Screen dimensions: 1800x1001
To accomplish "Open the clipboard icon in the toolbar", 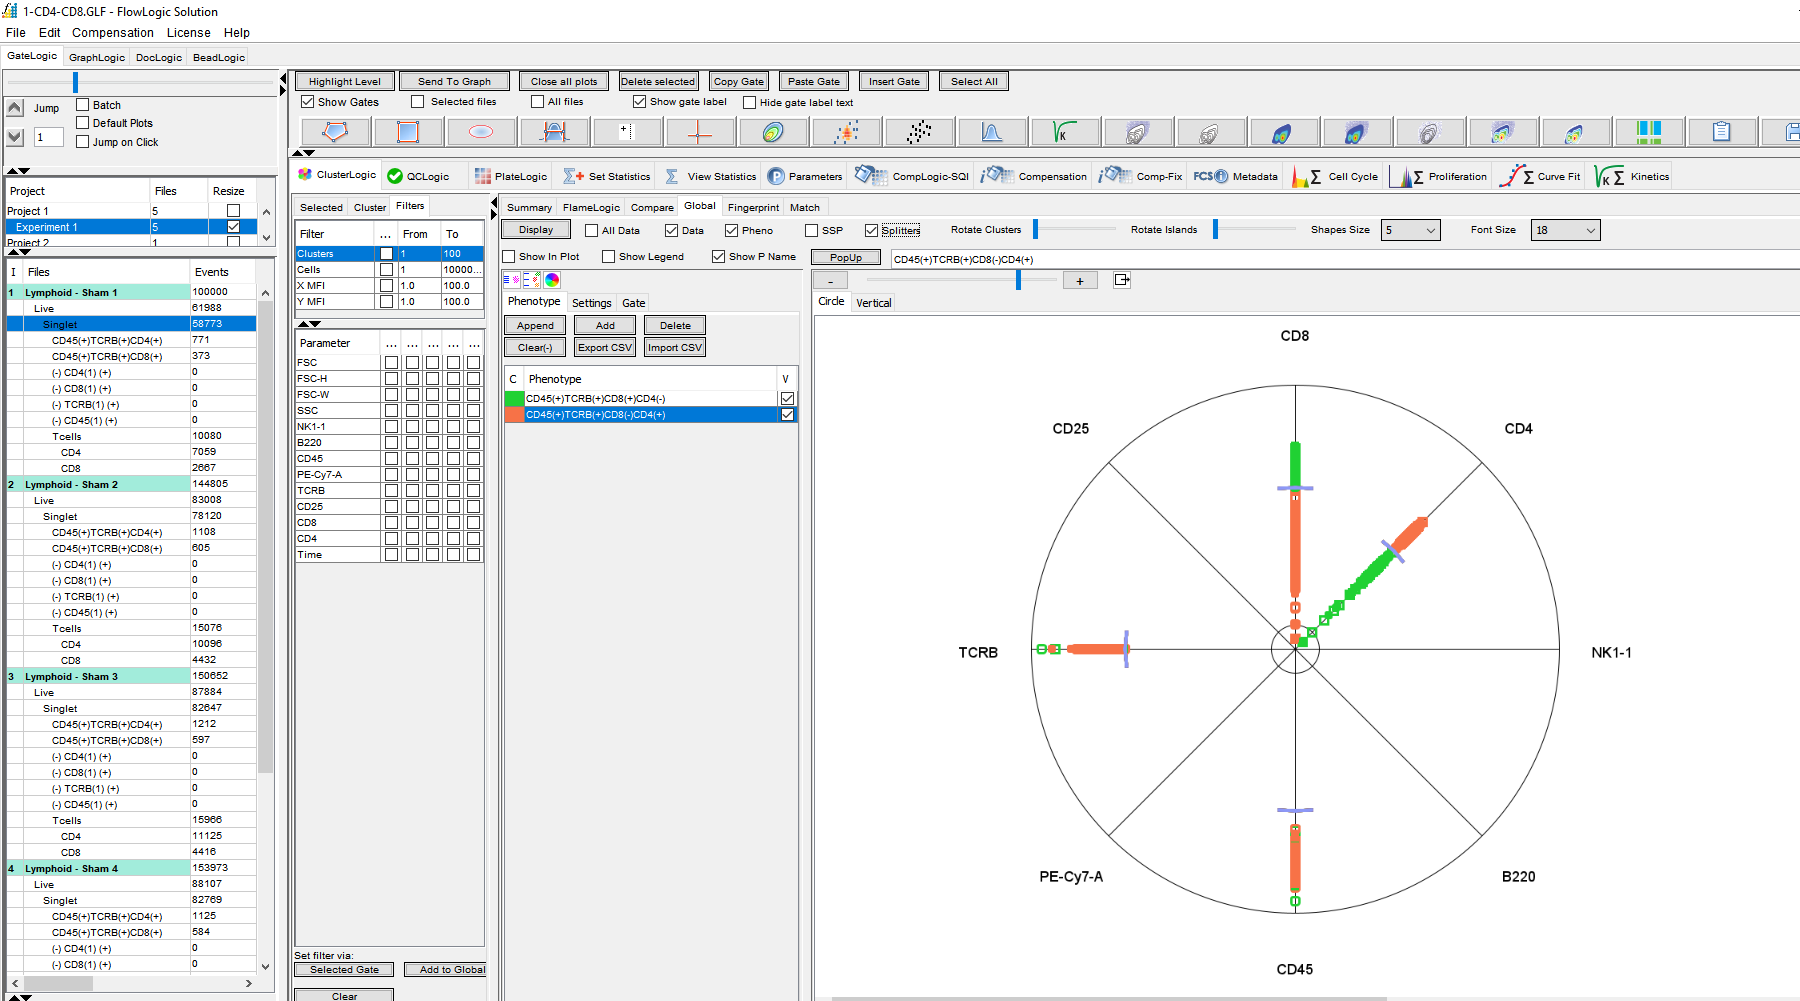I will tap(1720, 132).
